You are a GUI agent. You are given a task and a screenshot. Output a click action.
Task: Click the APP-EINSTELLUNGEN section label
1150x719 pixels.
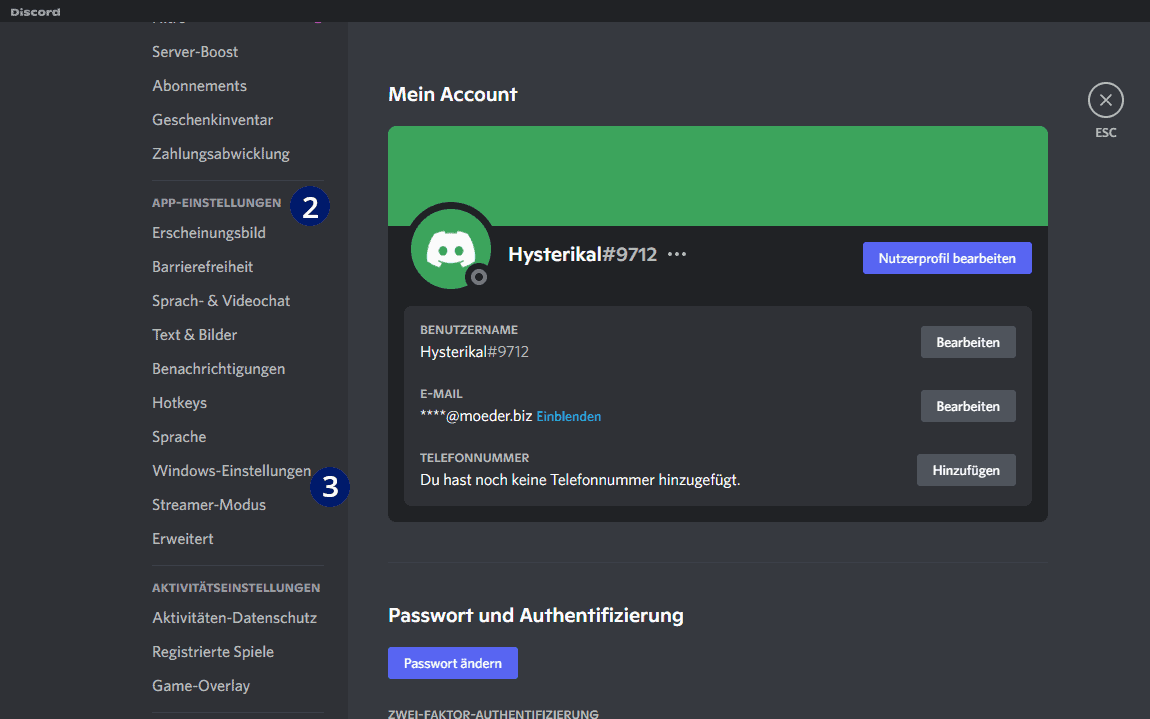[216, 202]
